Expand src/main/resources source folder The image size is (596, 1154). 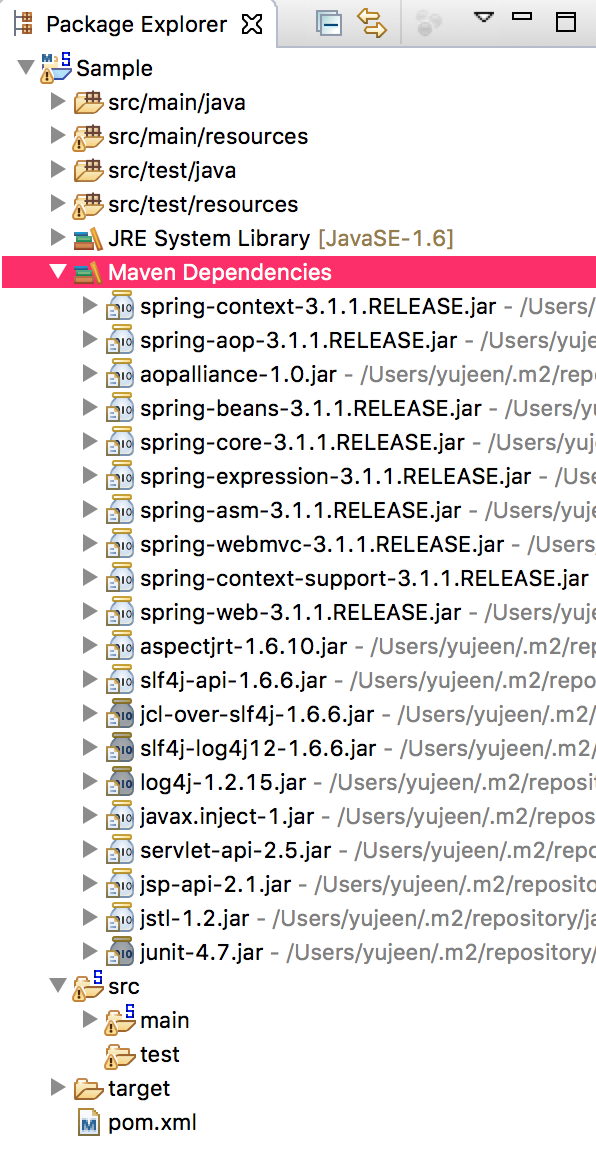[x=58, y=135]
